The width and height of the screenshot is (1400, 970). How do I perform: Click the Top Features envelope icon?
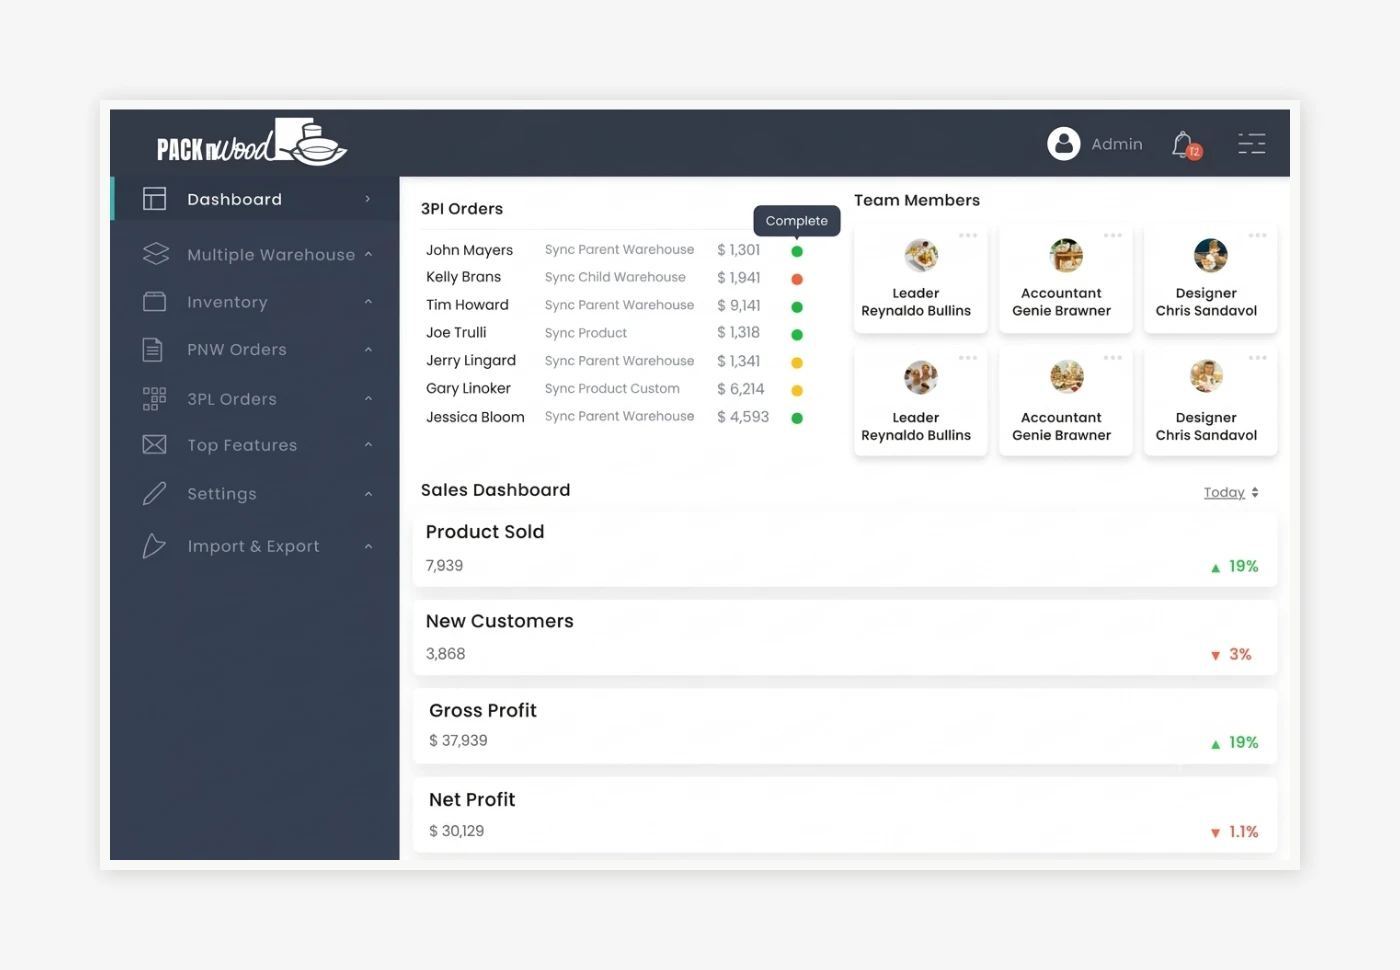coord(154,444)
